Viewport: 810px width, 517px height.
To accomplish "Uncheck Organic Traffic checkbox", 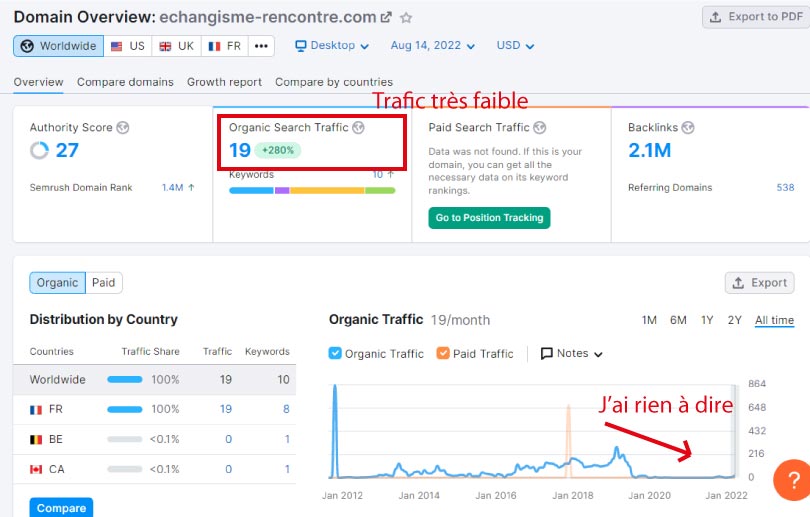I will 335,353.
